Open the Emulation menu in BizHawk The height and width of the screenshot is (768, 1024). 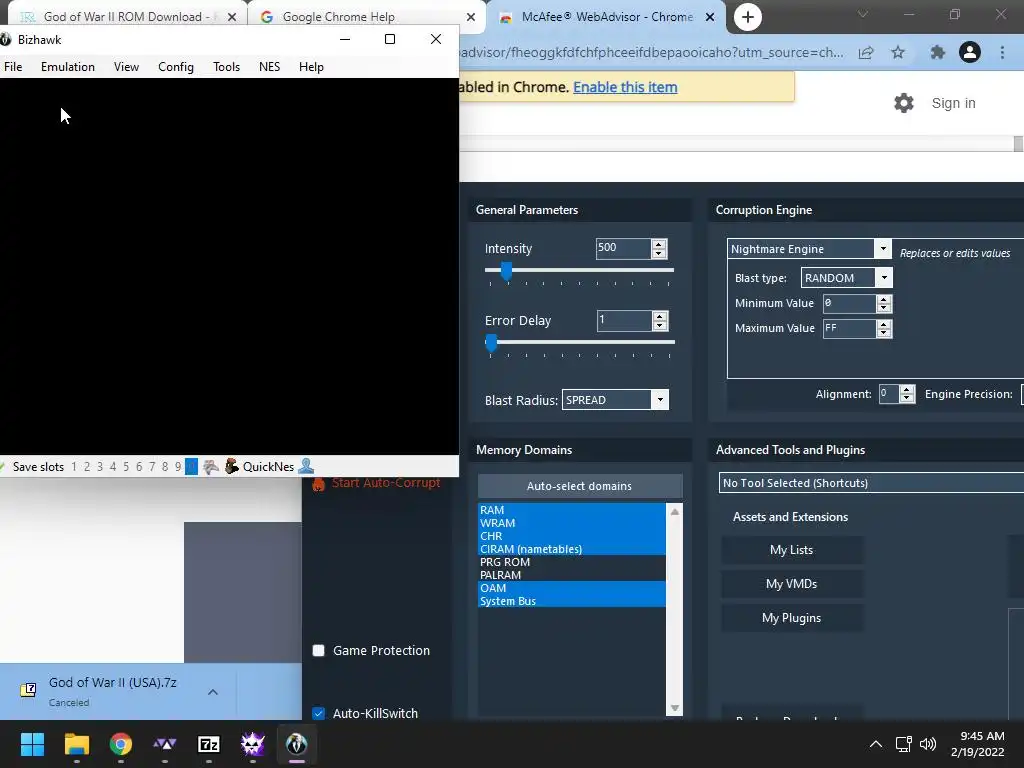[x=68, y=67]
